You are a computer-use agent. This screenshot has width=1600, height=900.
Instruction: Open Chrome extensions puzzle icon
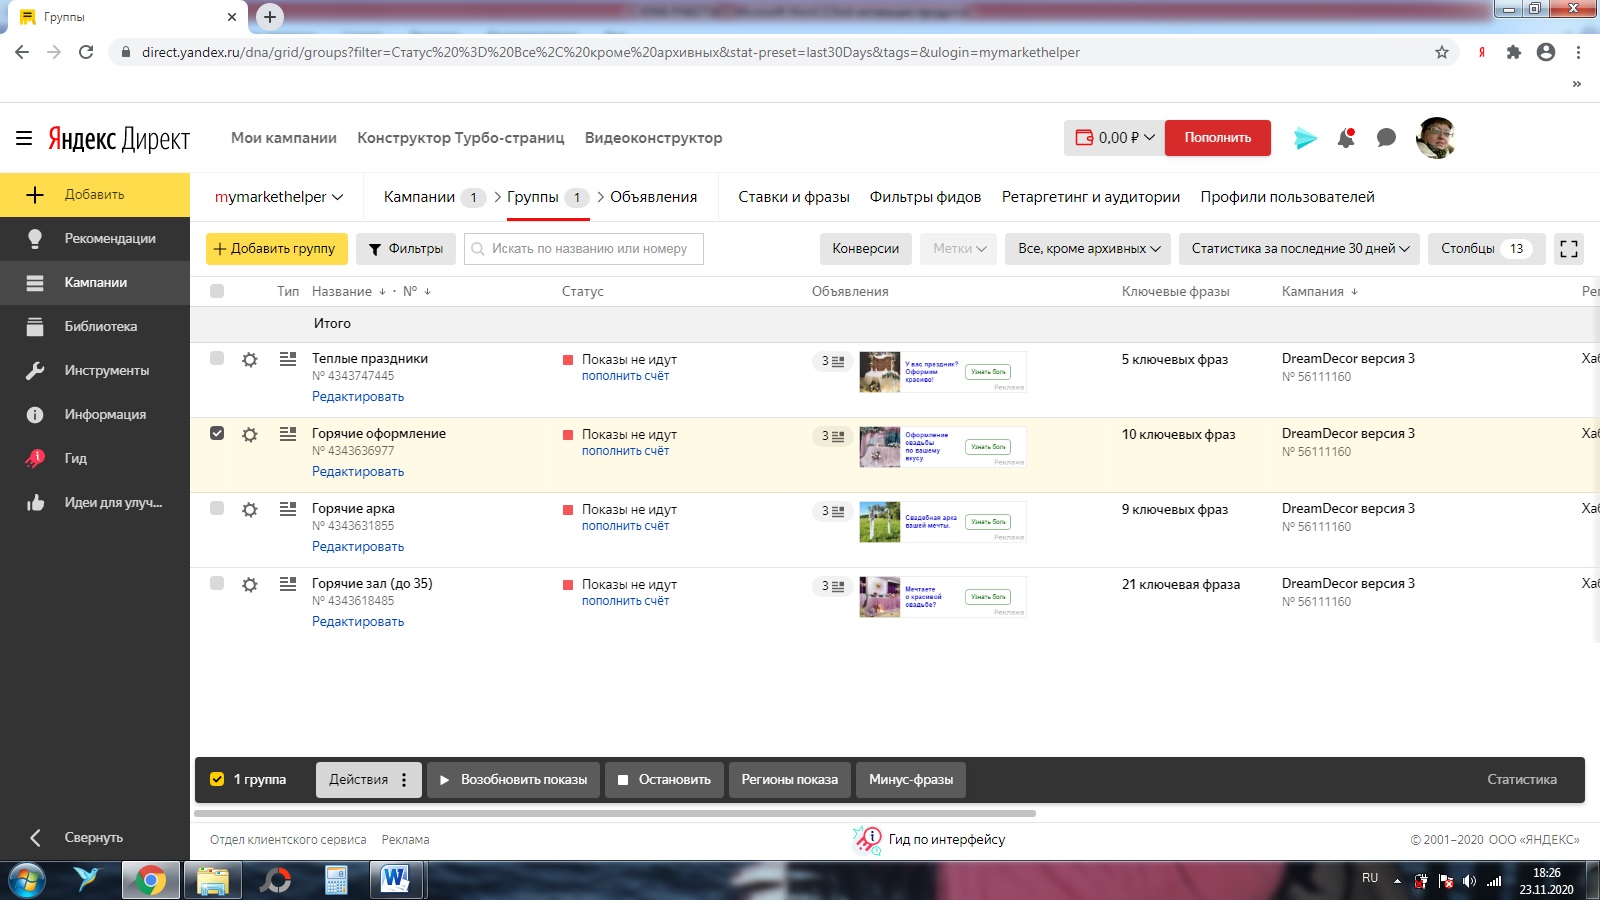coord(1514,52)
